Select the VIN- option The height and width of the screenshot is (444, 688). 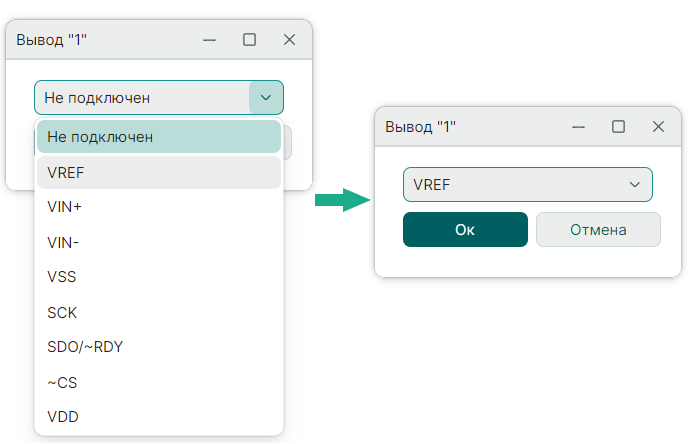pos(158,242)
